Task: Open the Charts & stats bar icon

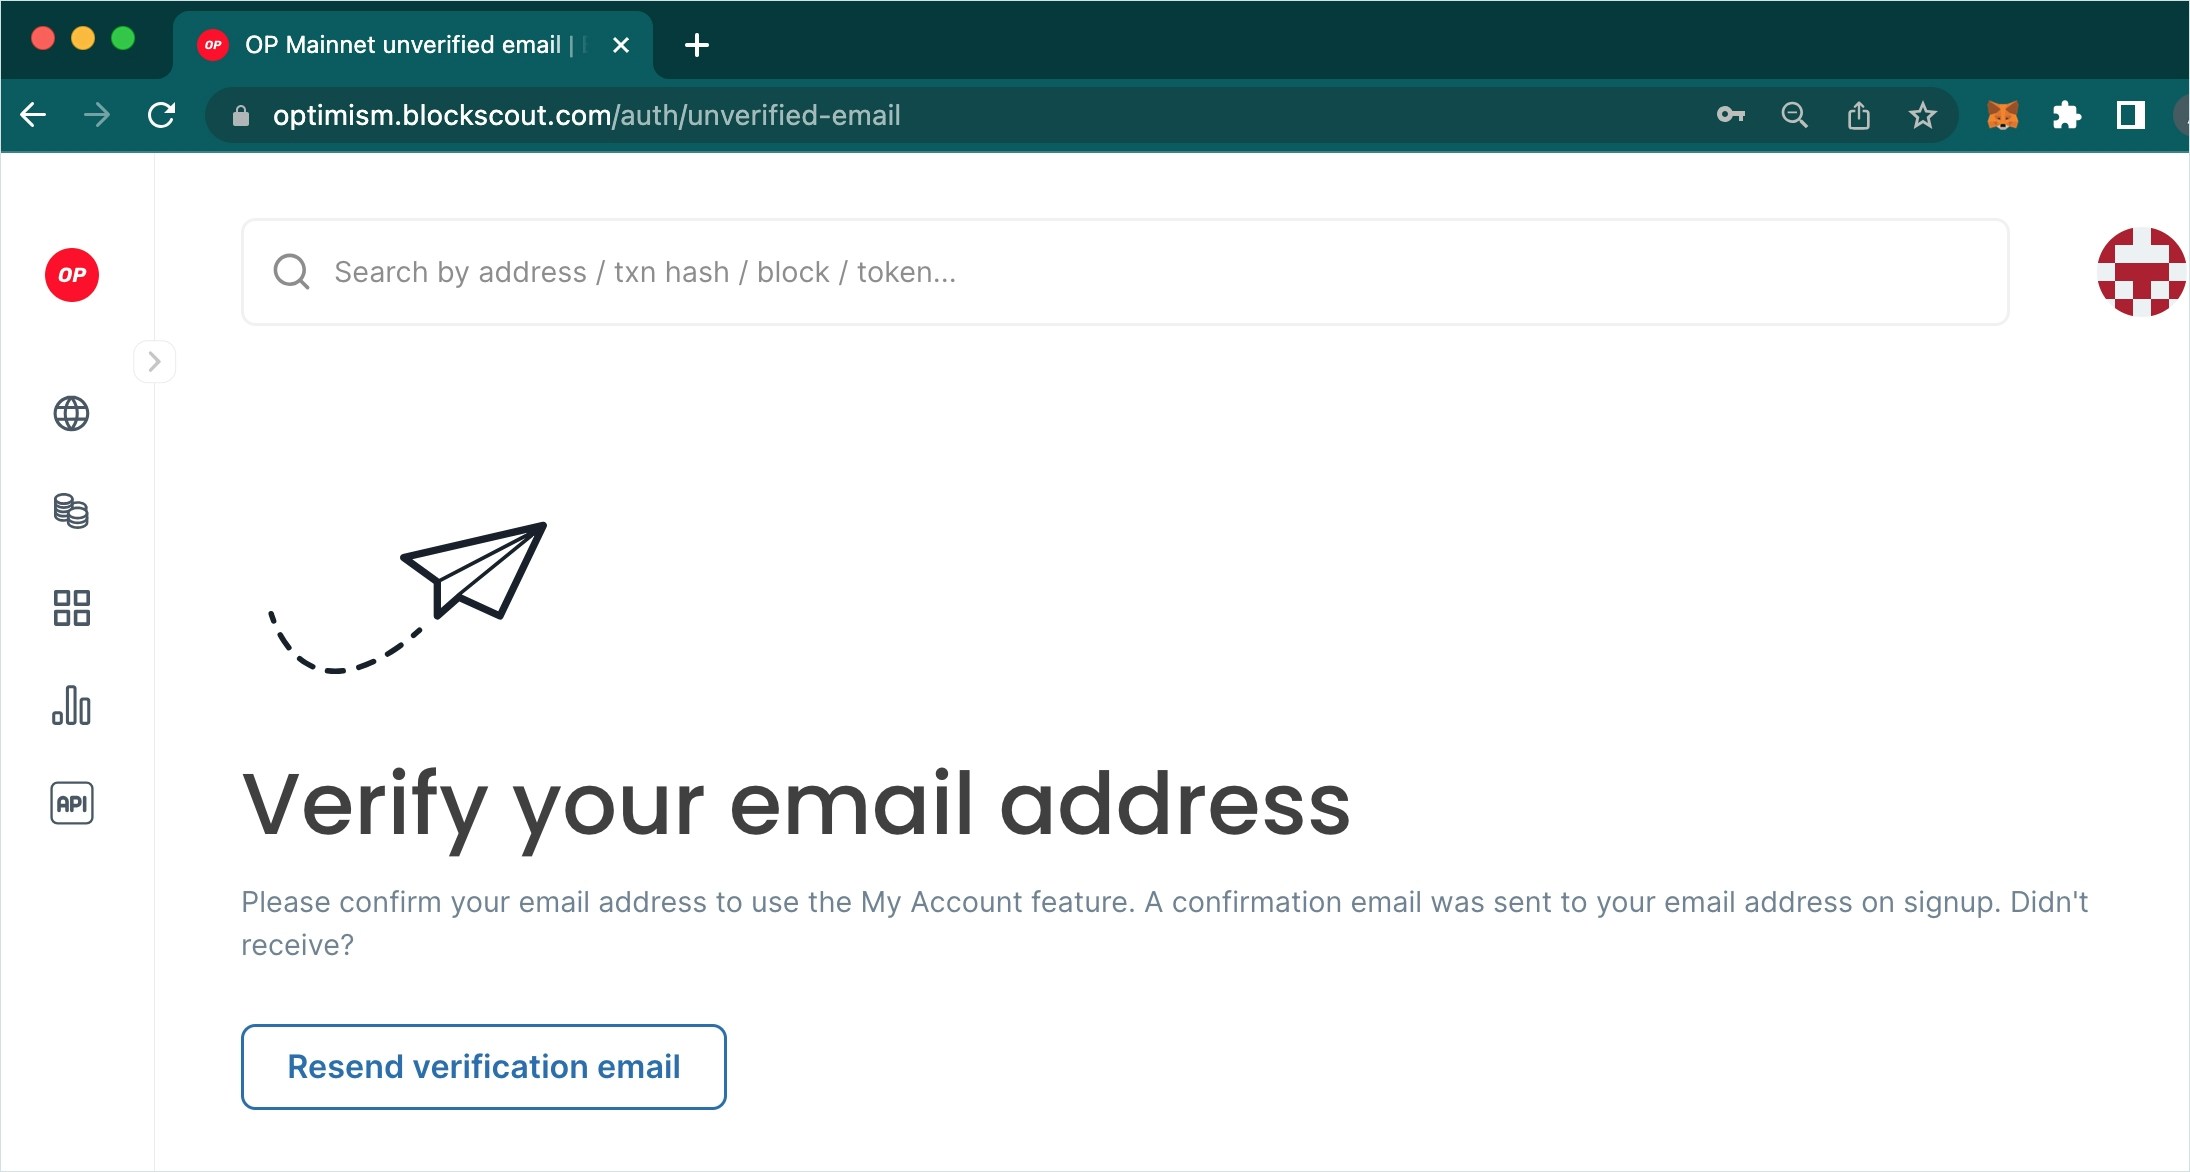Action: tap(71, 705)
